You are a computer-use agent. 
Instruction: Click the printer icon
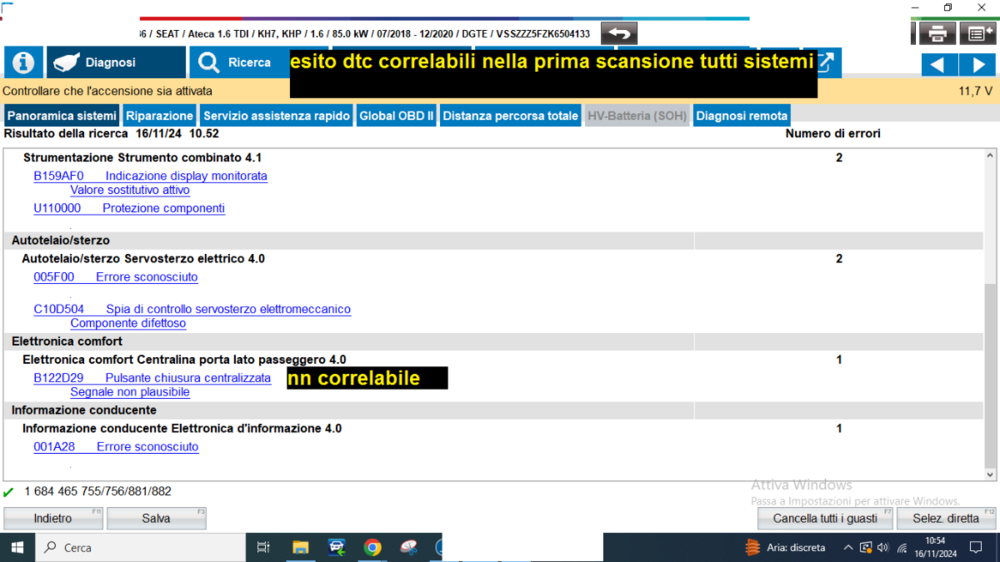click(x=937, y=34)
